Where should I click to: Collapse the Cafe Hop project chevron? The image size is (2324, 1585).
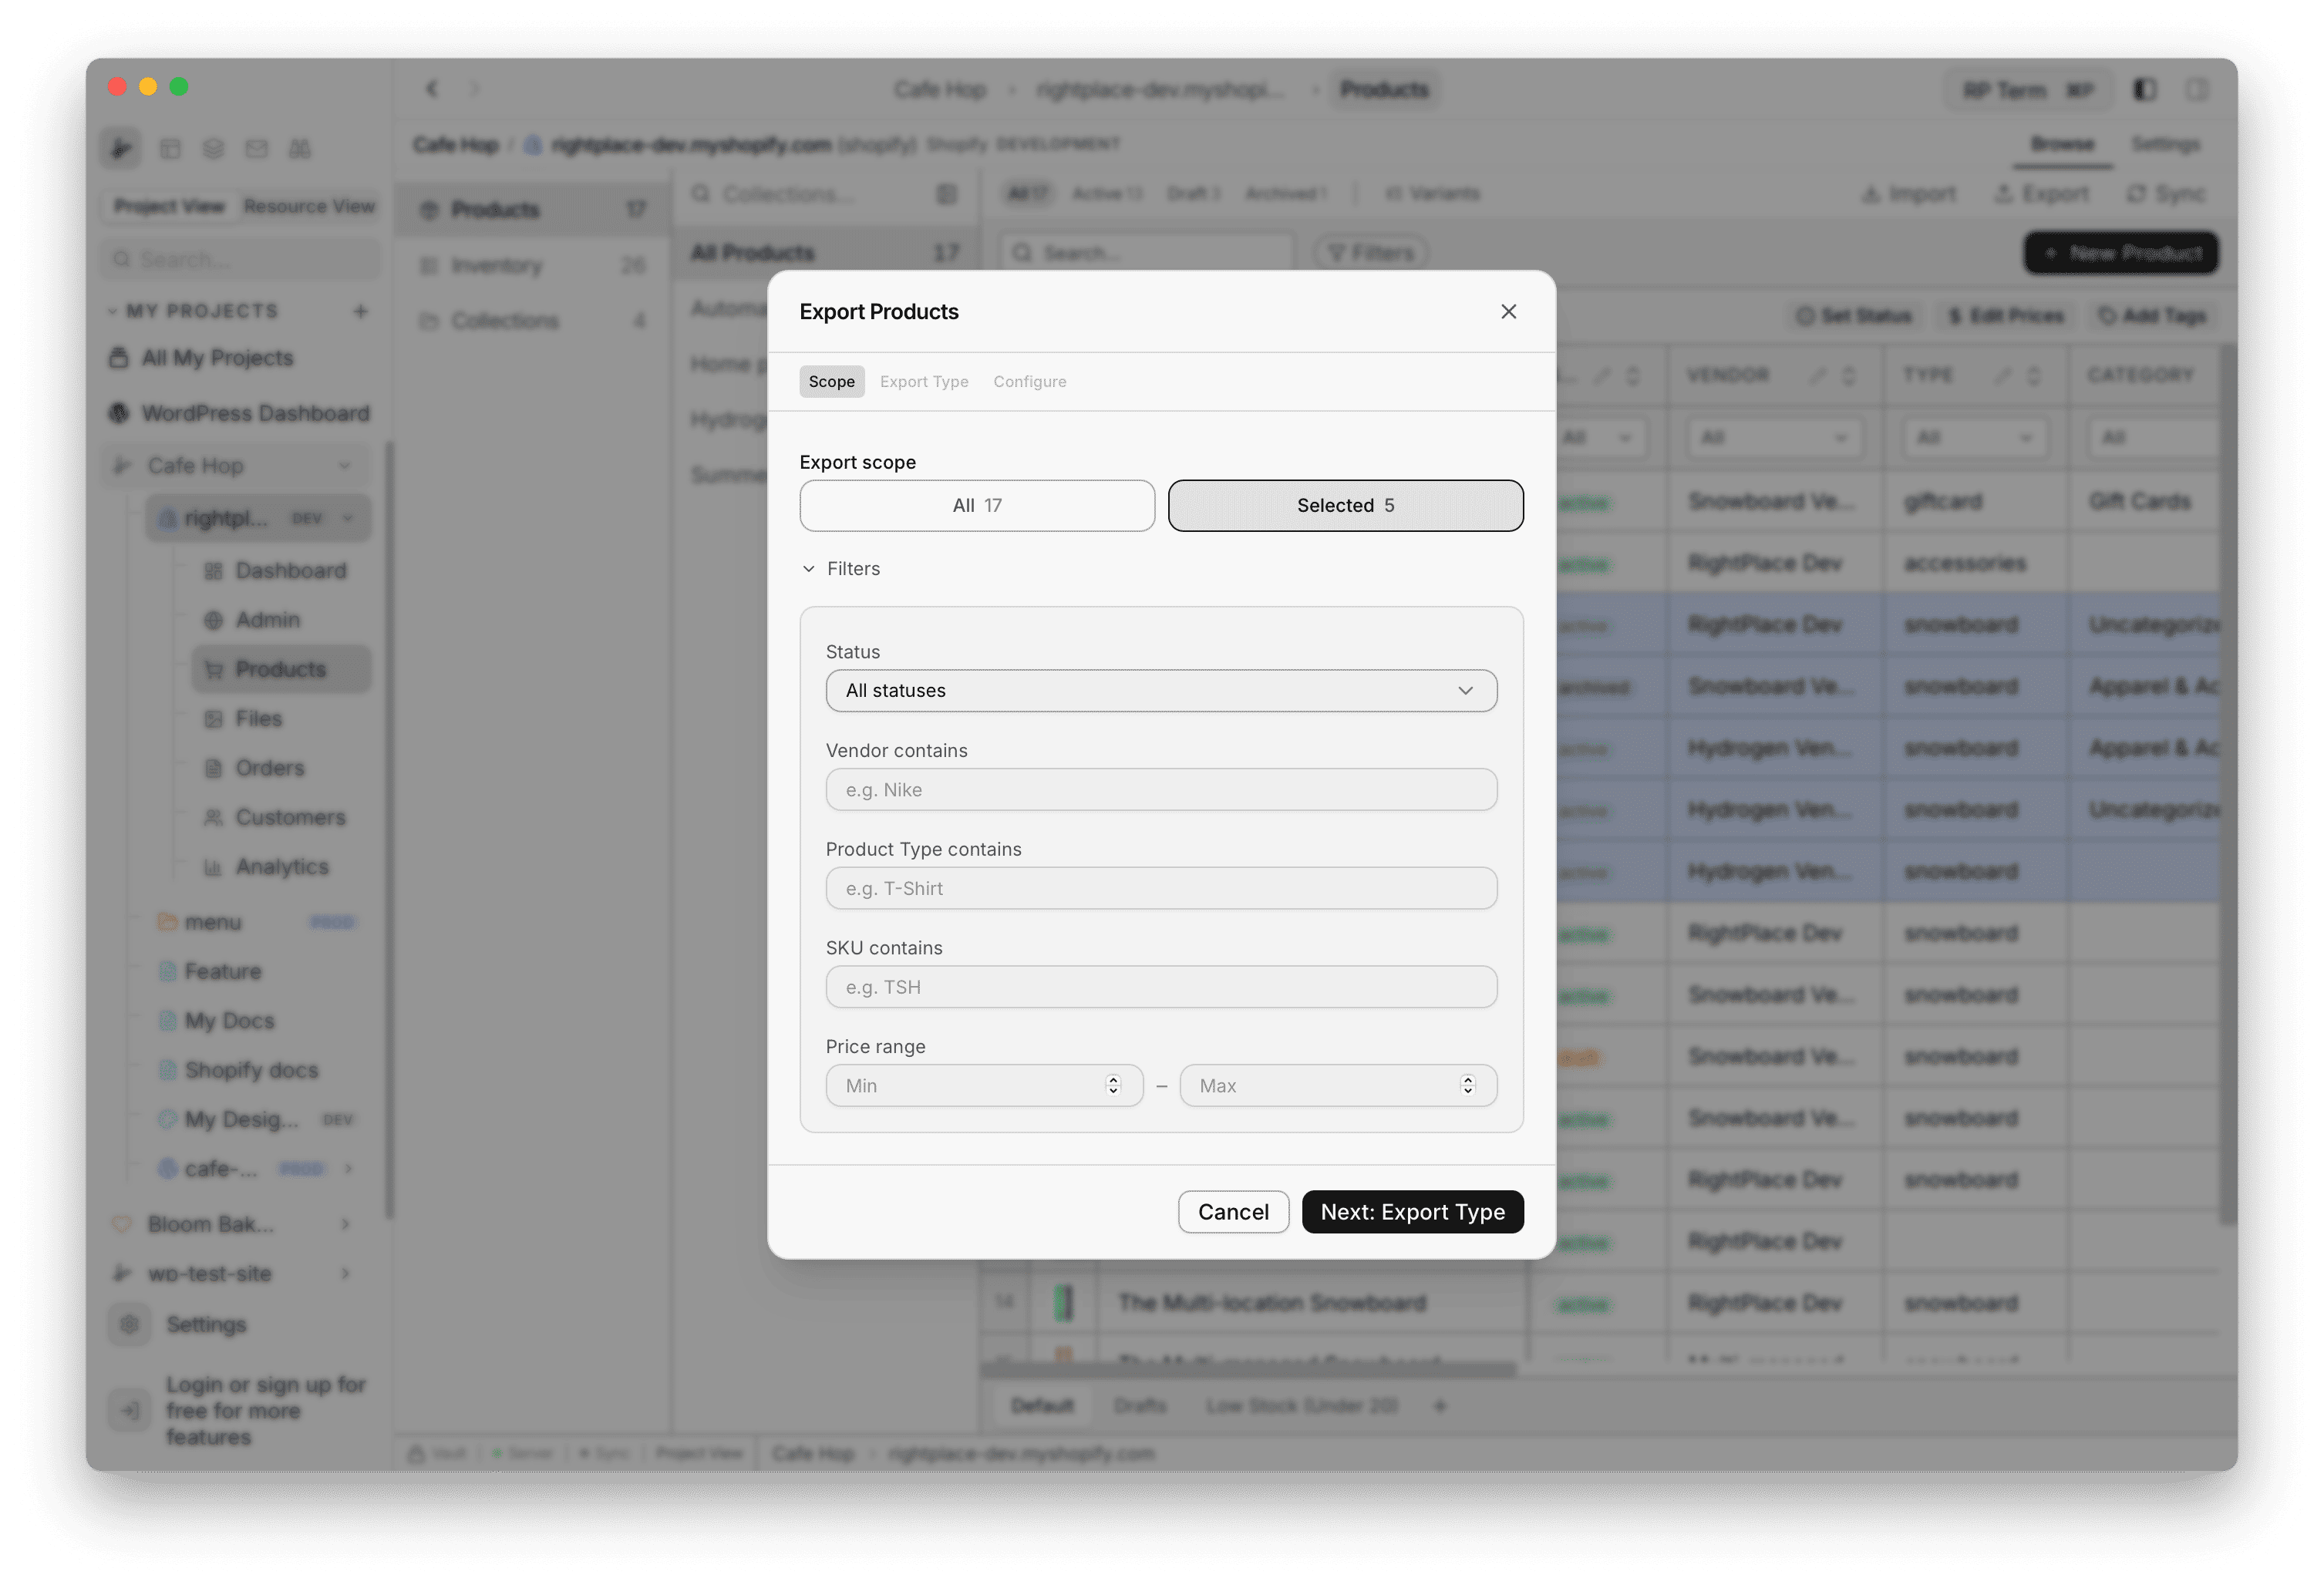click(x=346, y=465)
